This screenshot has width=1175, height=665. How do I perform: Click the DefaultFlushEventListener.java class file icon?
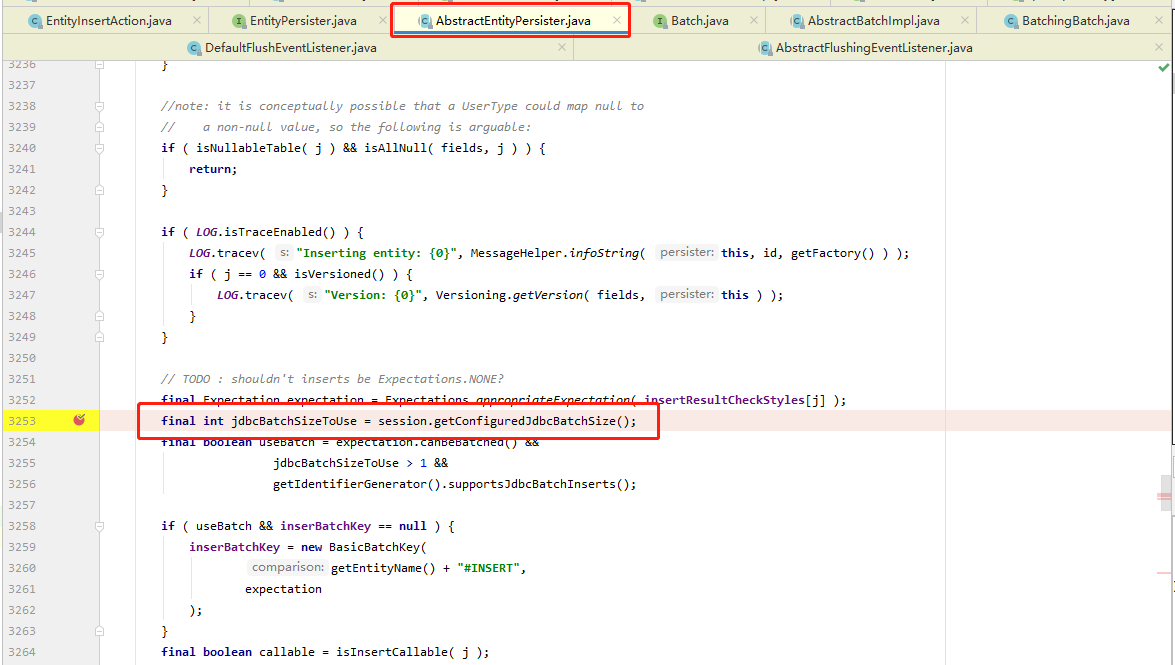(194, 48)
